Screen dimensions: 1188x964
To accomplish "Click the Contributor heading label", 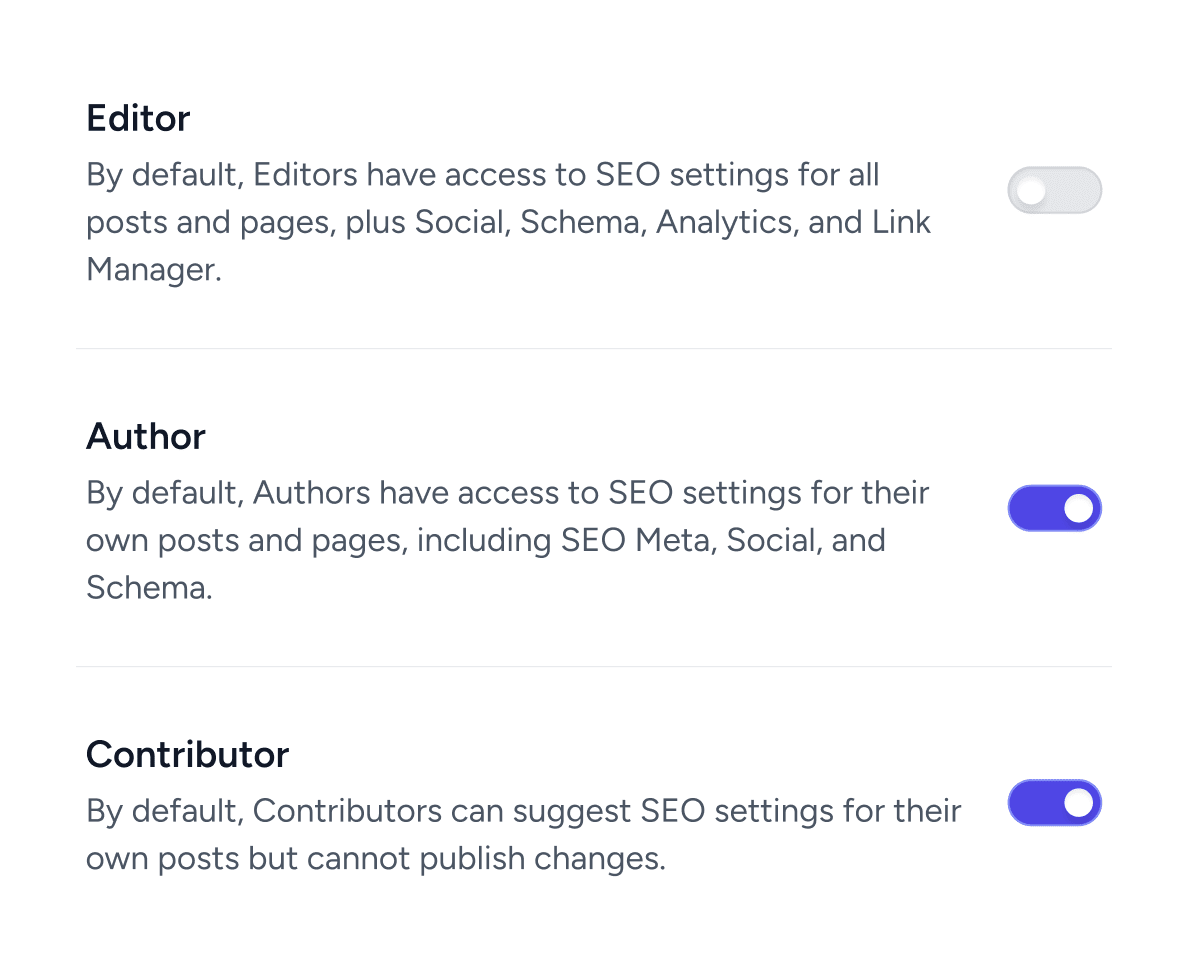I will 187,754.
